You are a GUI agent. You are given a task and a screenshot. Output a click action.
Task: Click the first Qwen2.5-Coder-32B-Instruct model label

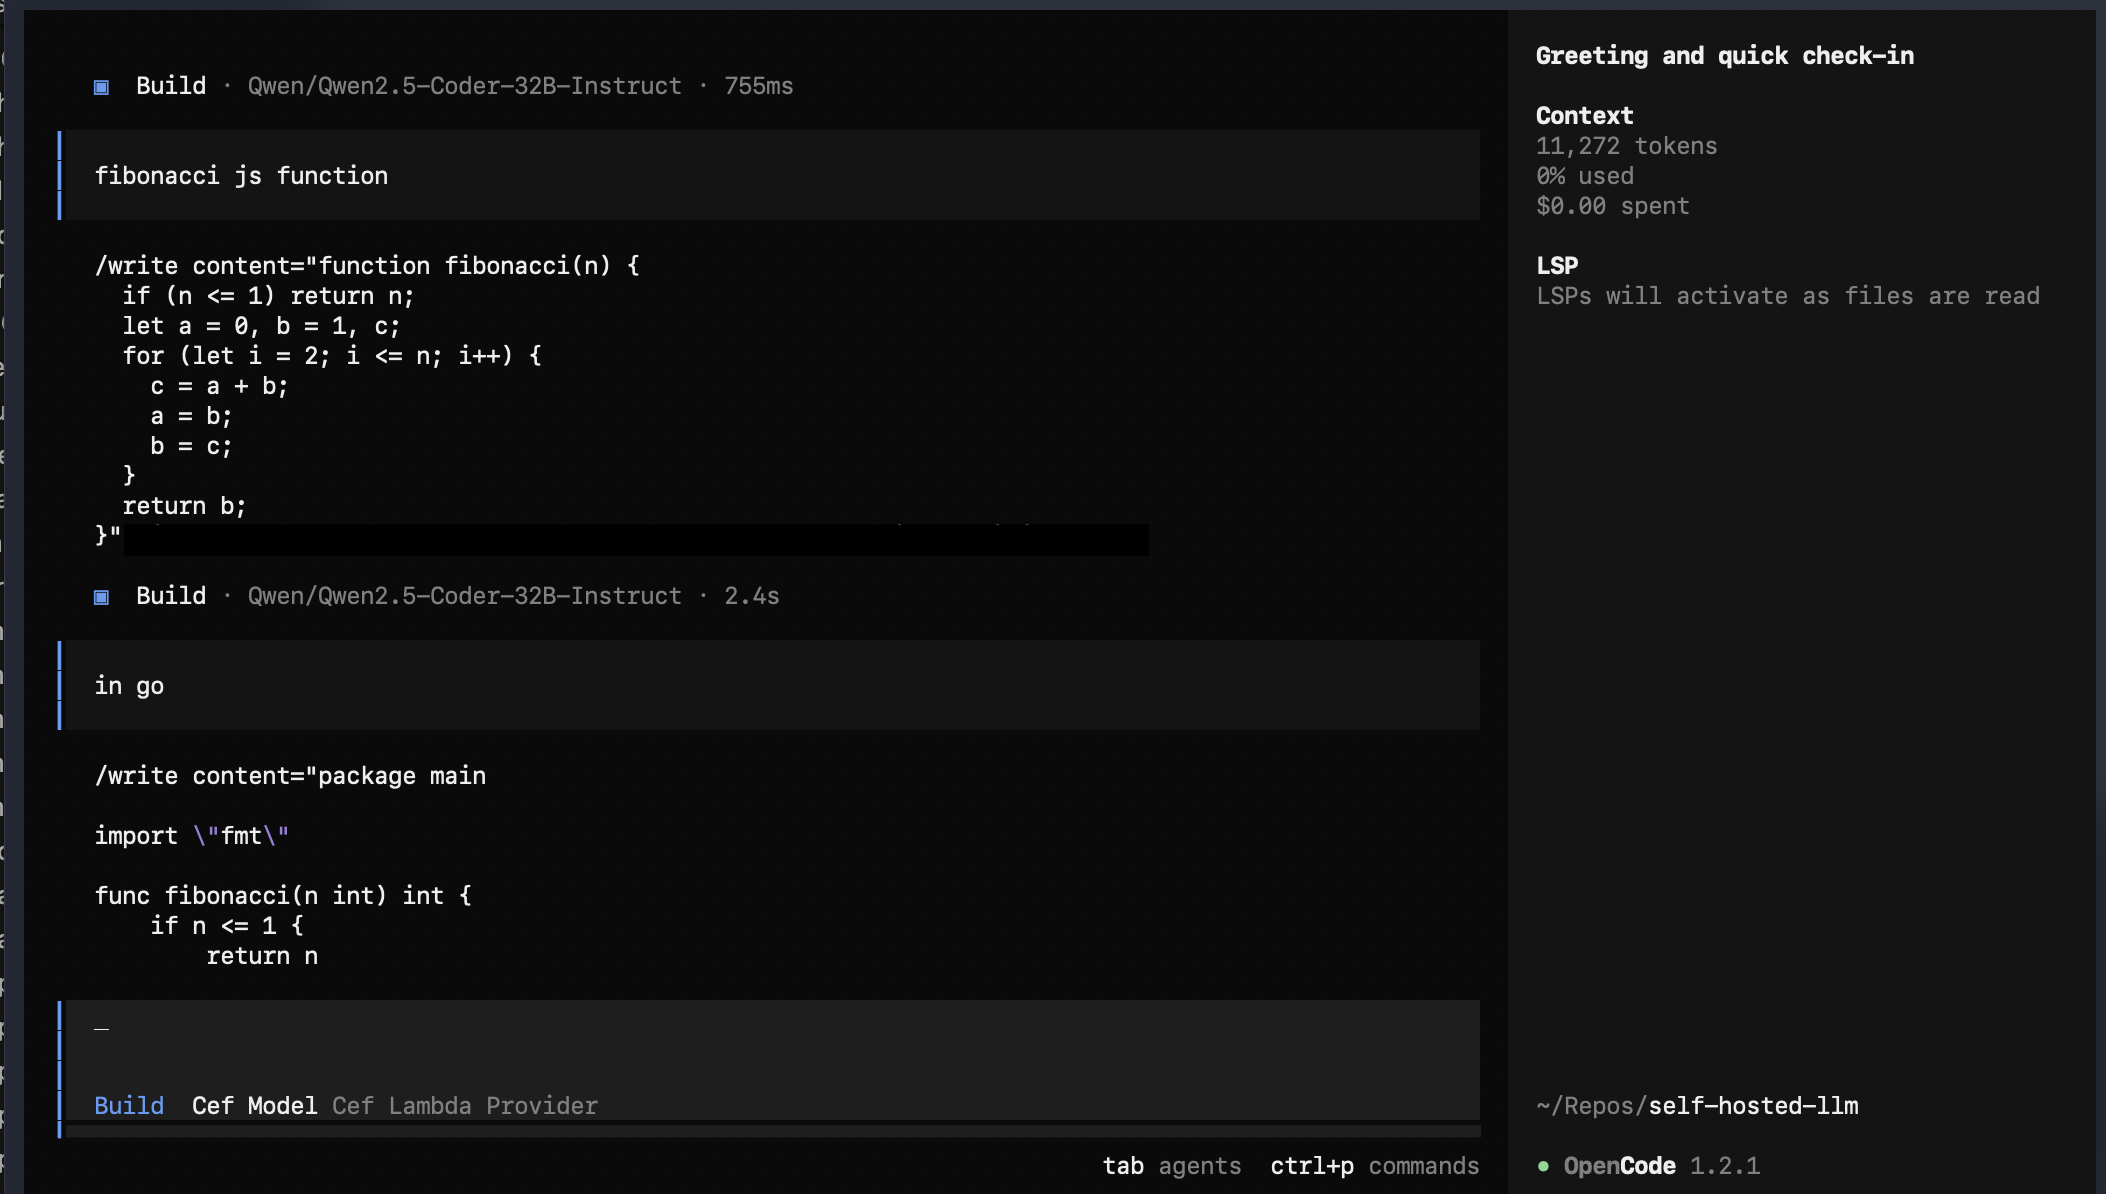coord(464,86)
